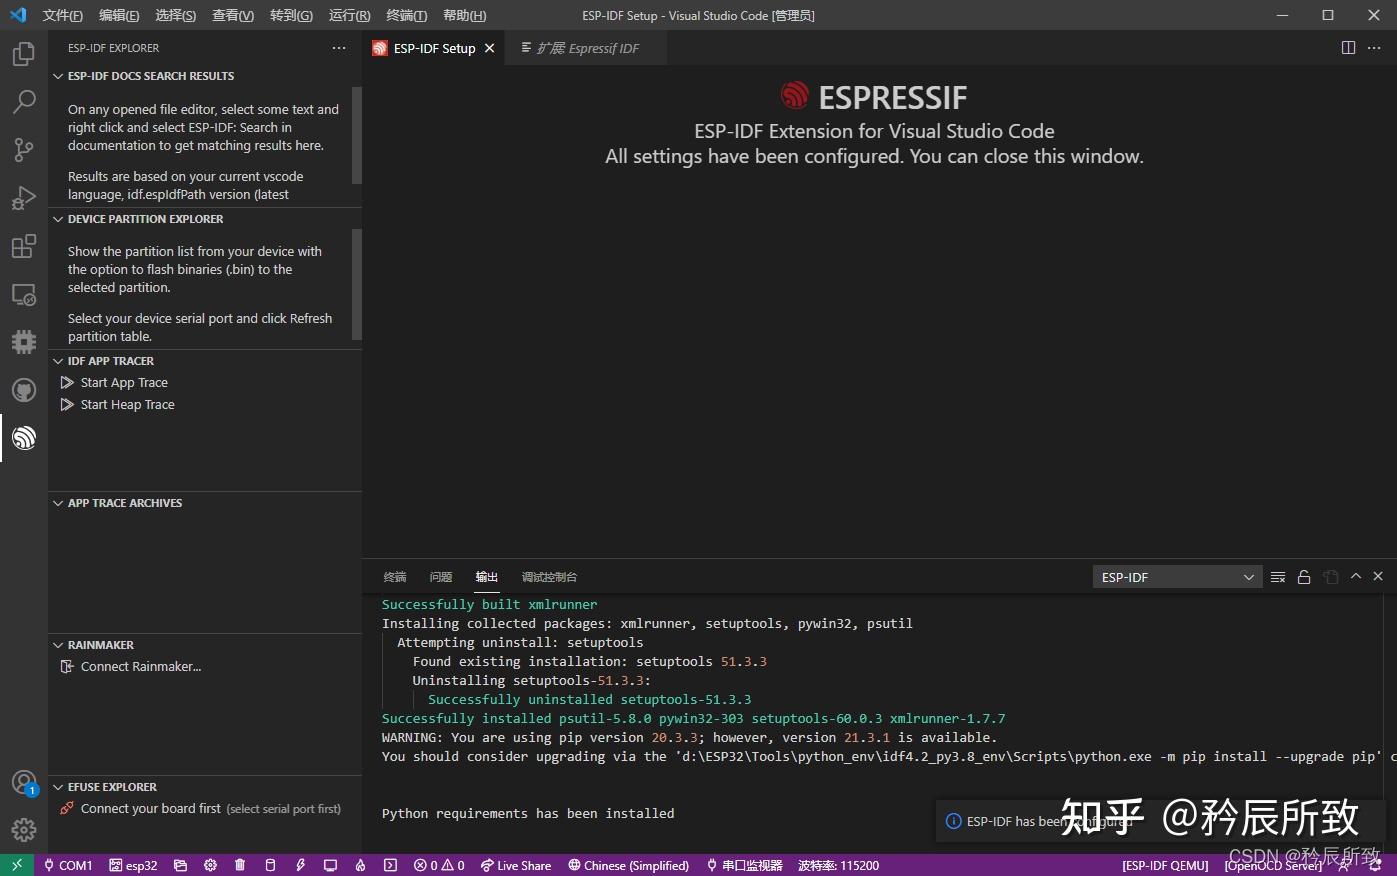Start a build with the gear icon
Viewport: 1397px width, 876px height.
tap(210, 865)
